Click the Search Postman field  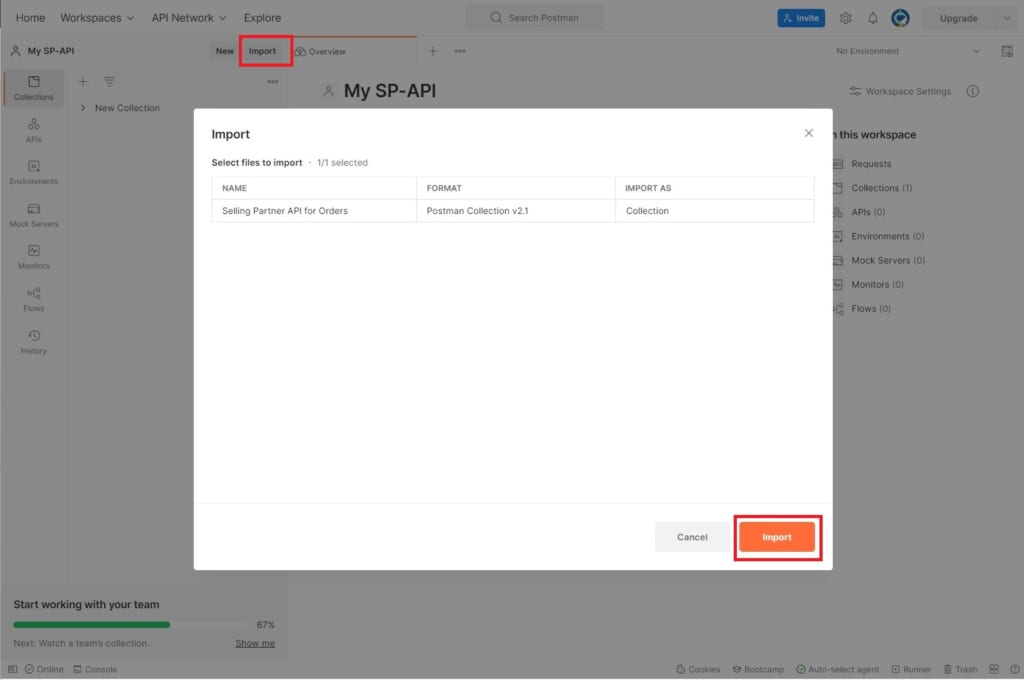tap(534, 18)
